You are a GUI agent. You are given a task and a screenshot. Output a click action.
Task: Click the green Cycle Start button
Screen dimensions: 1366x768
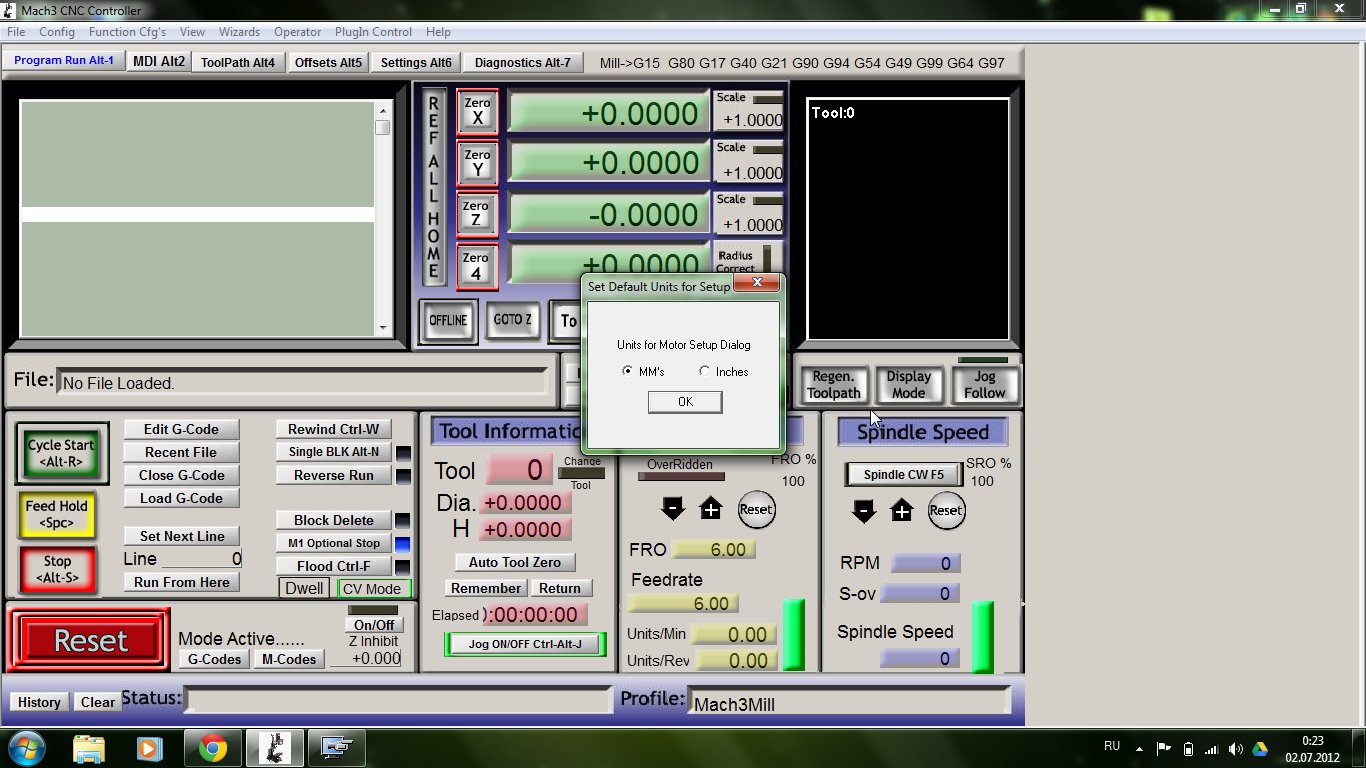pyautogui.click(x=61, y=453)
